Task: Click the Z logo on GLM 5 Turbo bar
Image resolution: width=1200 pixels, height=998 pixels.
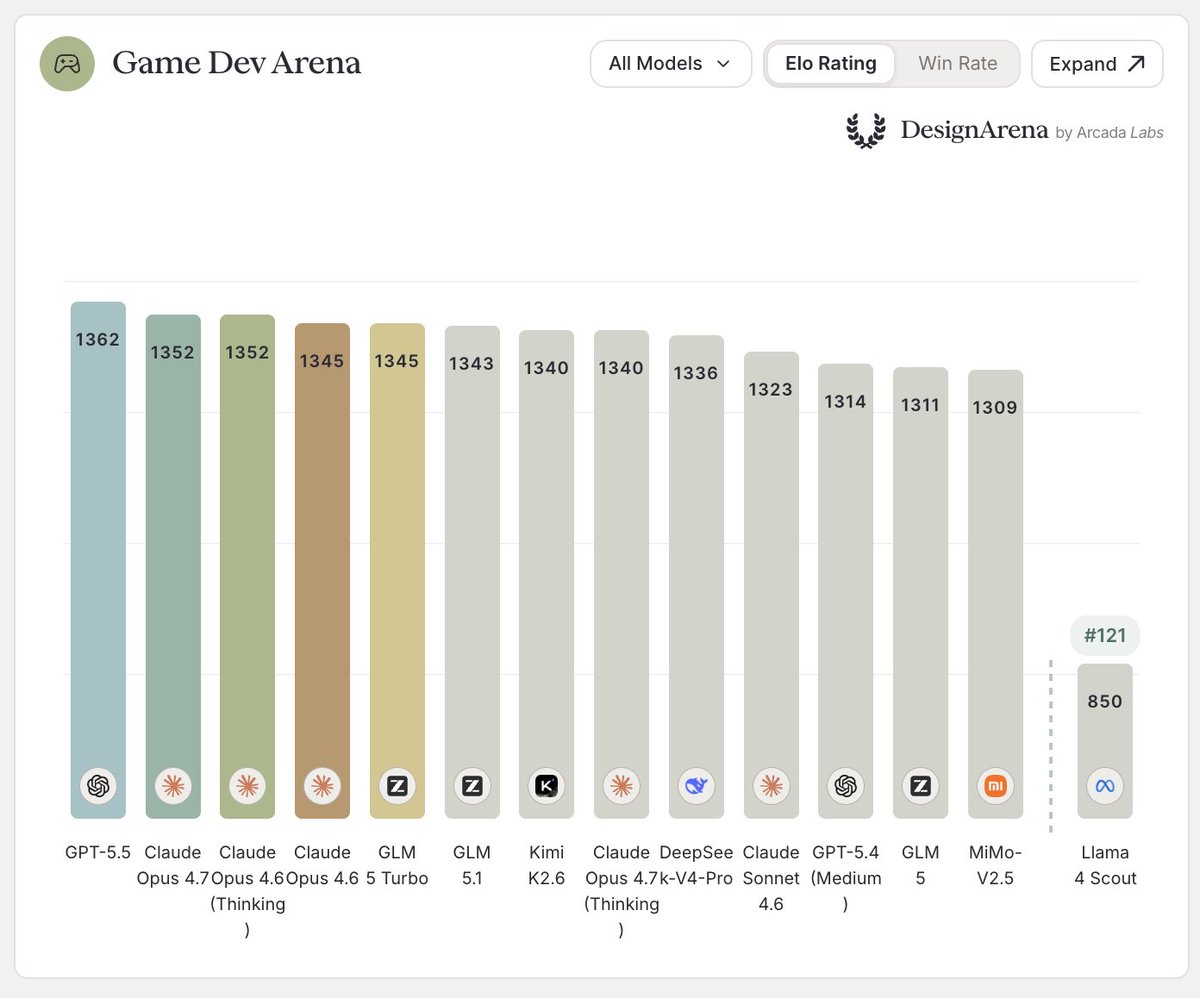Action: 397,786
